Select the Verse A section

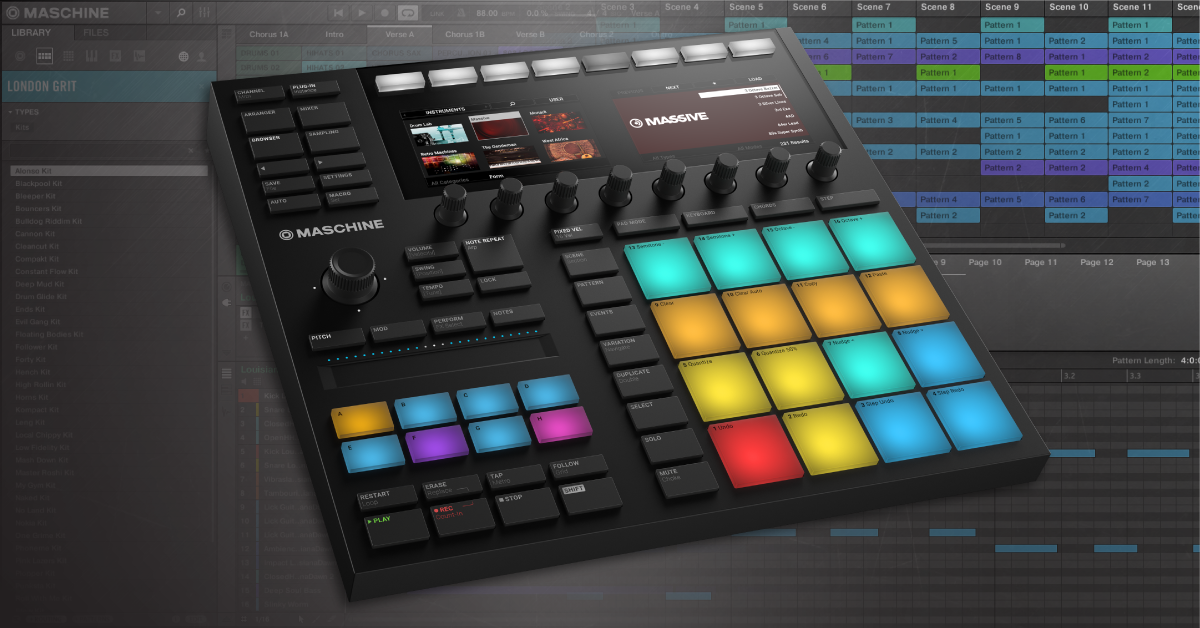399,35
